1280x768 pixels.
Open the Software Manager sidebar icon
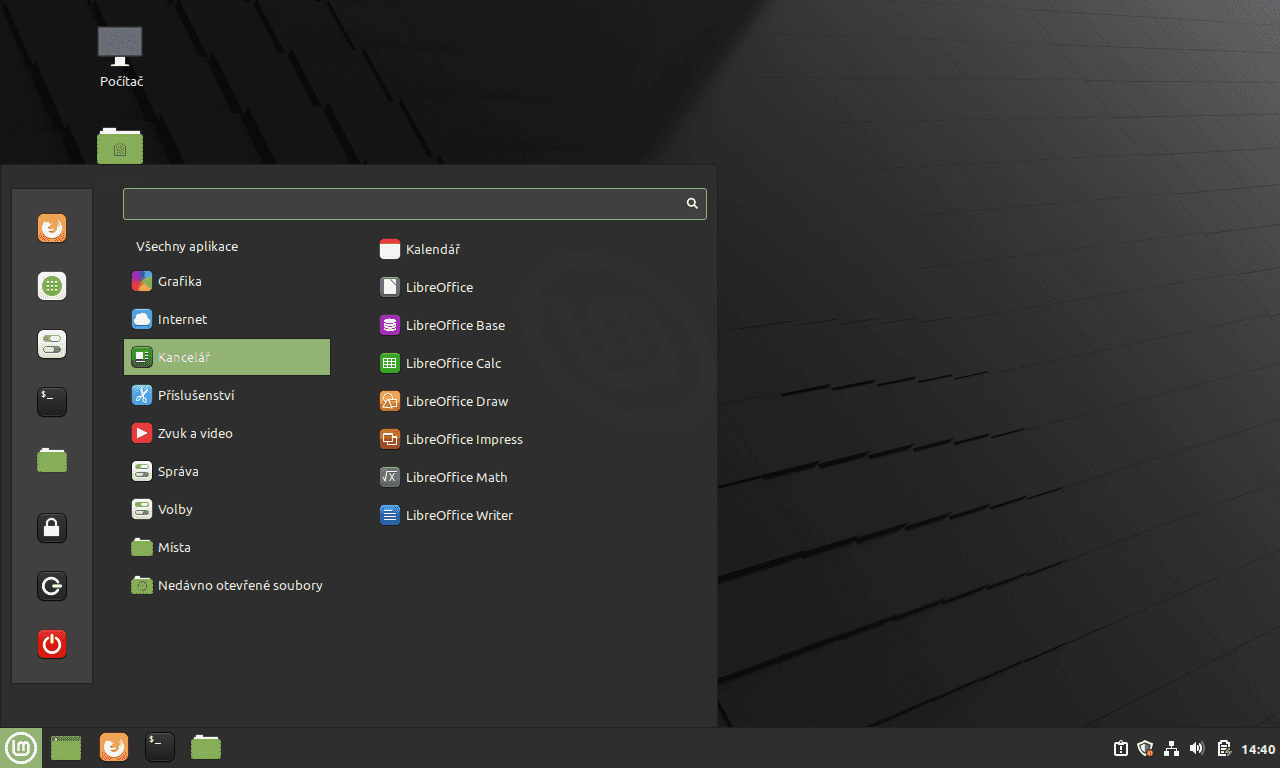click(x=51, y=285)
